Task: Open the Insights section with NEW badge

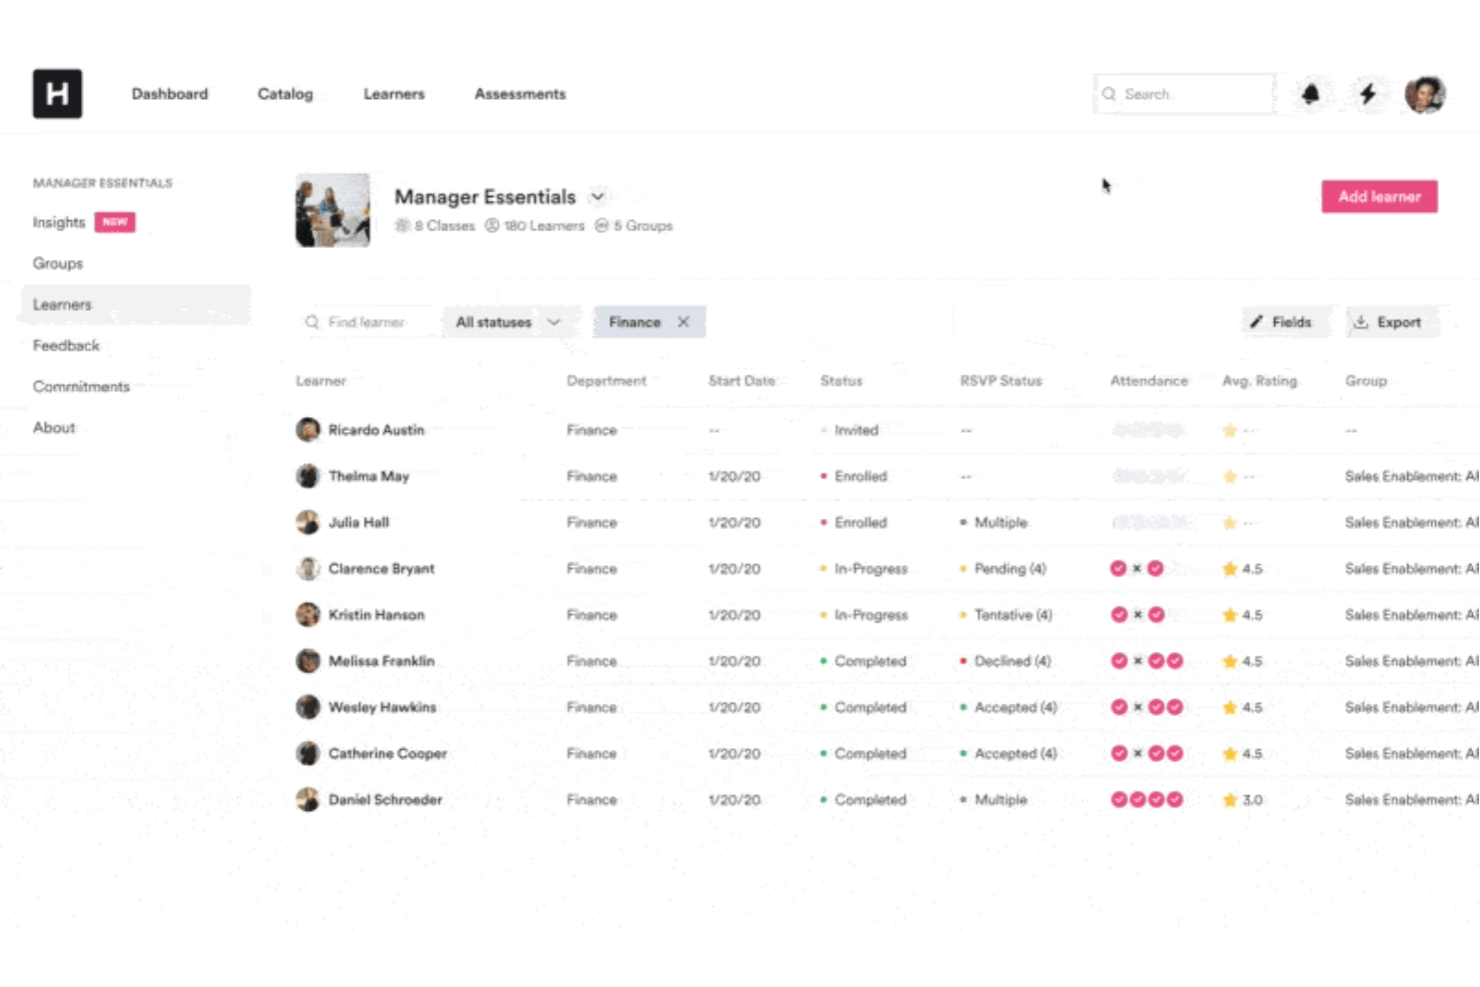Action: click(59, 221)
